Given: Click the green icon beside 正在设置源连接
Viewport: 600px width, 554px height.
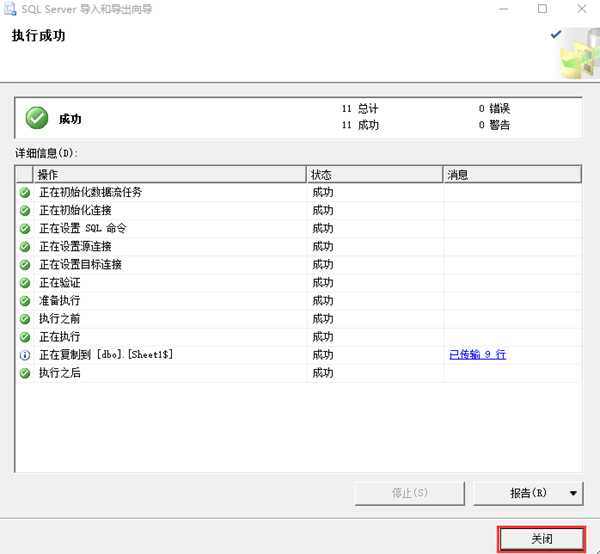Looking at the screenshot, I should [x=25, y=247].
